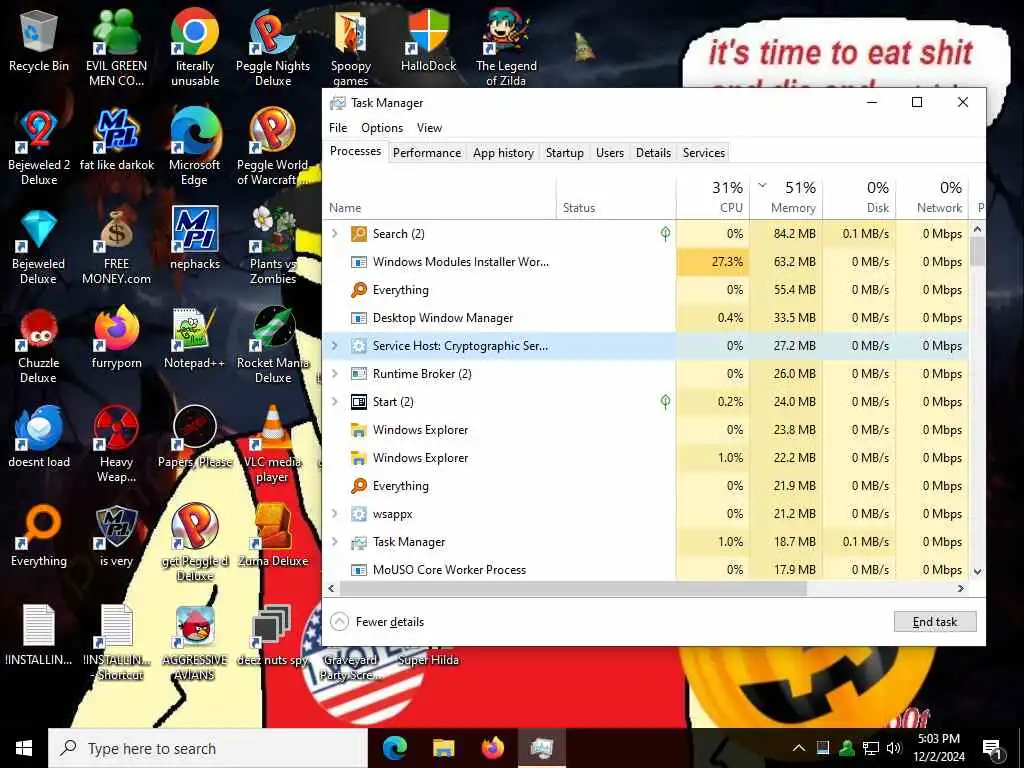Select MoUSO Core Worker Process row
This screenshot has width=1024, height=768.
tap(647, 569)
